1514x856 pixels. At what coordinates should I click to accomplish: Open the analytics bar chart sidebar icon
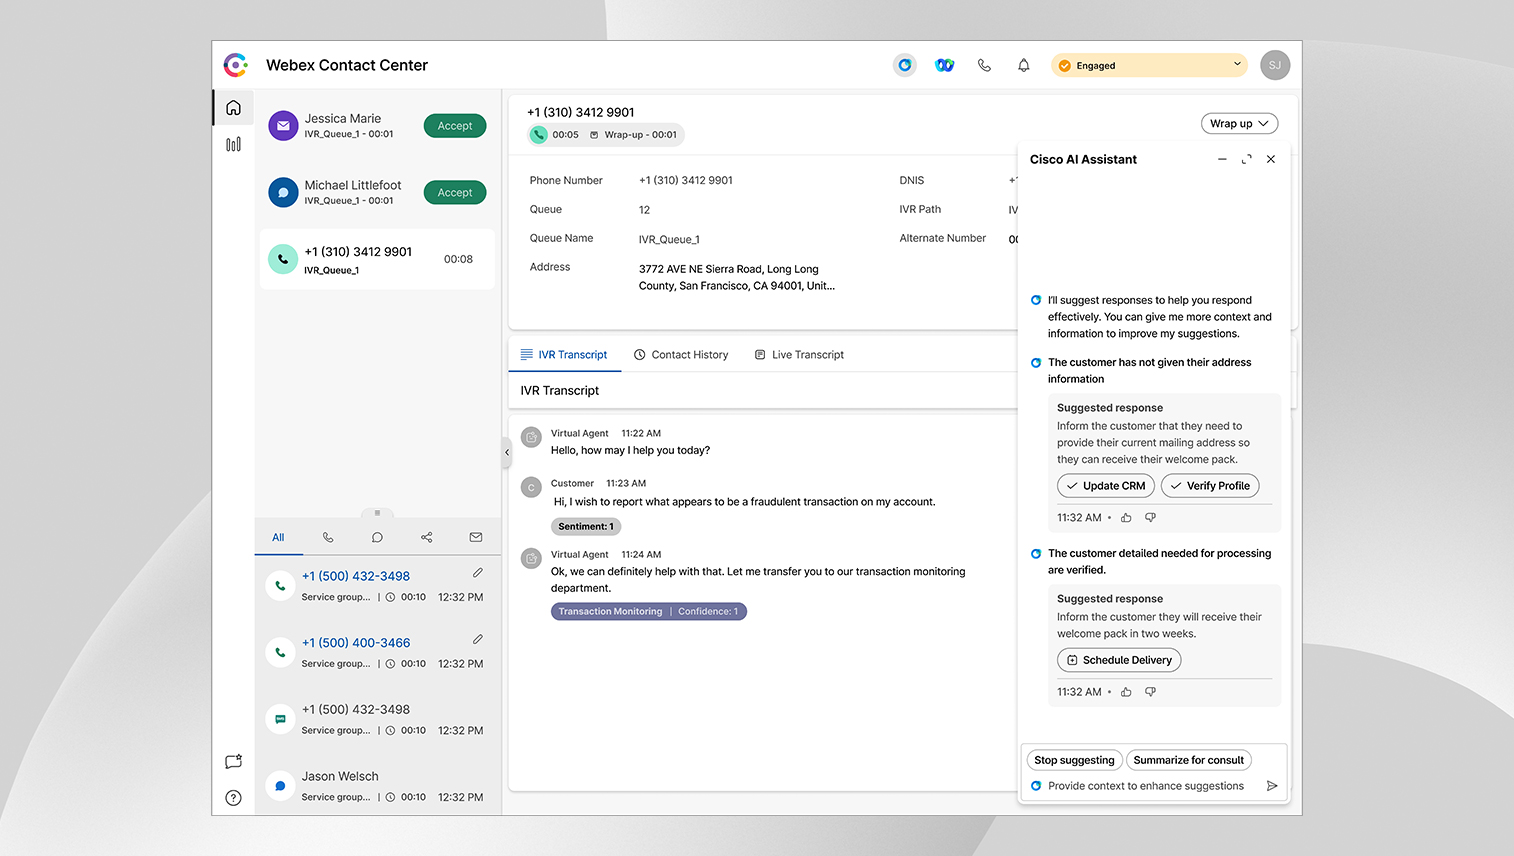coord(233,144)
